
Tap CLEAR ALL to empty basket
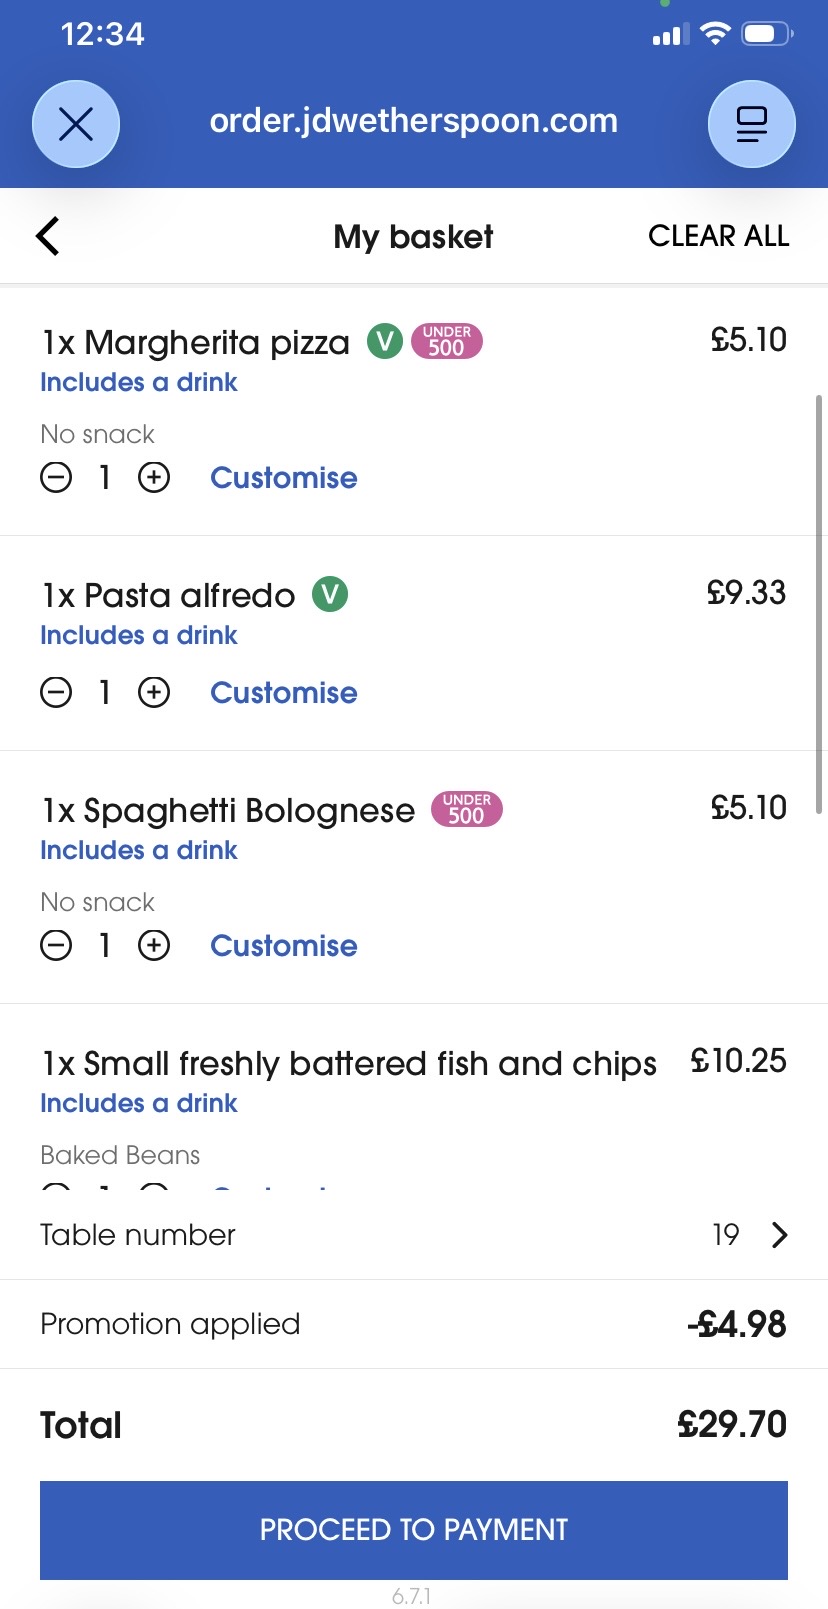tap(718, 236)
